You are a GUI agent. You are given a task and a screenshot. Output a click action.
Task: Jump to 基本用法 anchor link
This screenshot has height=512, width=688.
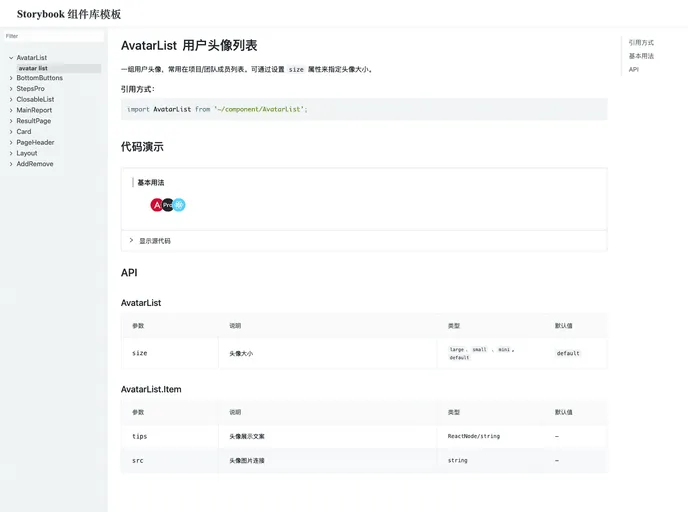tap(641, 56)
